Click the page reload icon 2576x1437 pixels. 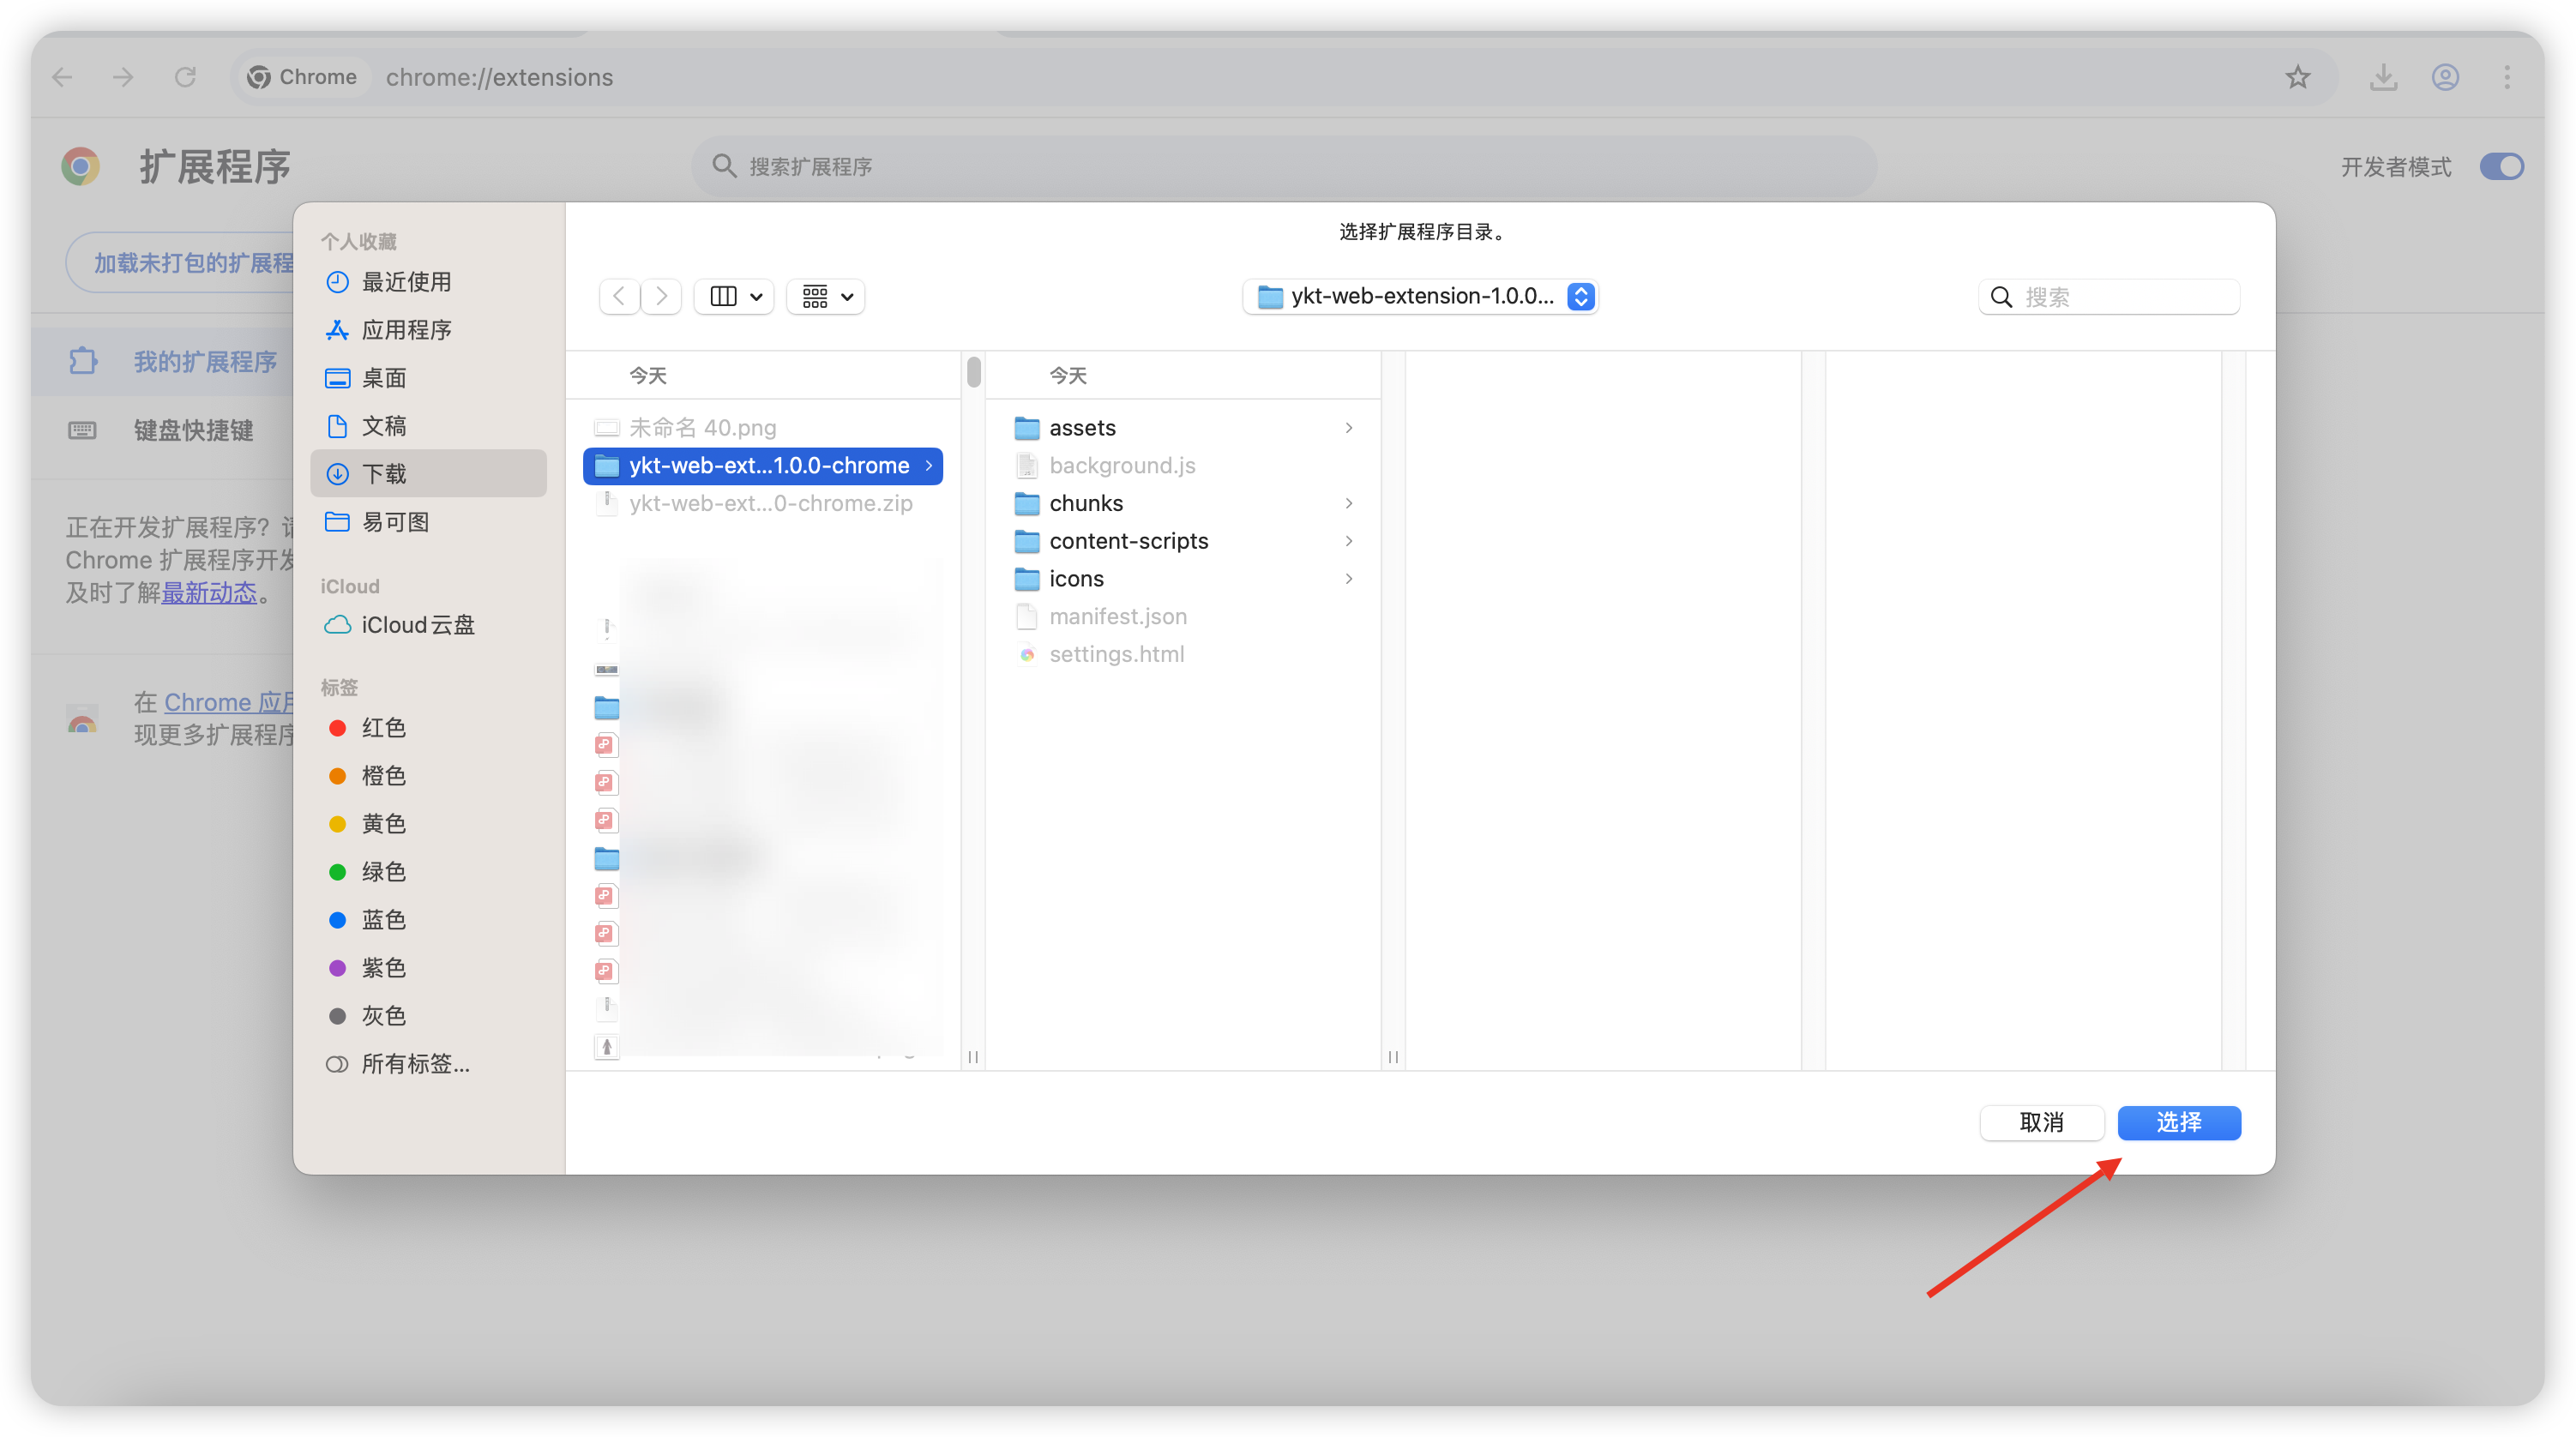185,77
